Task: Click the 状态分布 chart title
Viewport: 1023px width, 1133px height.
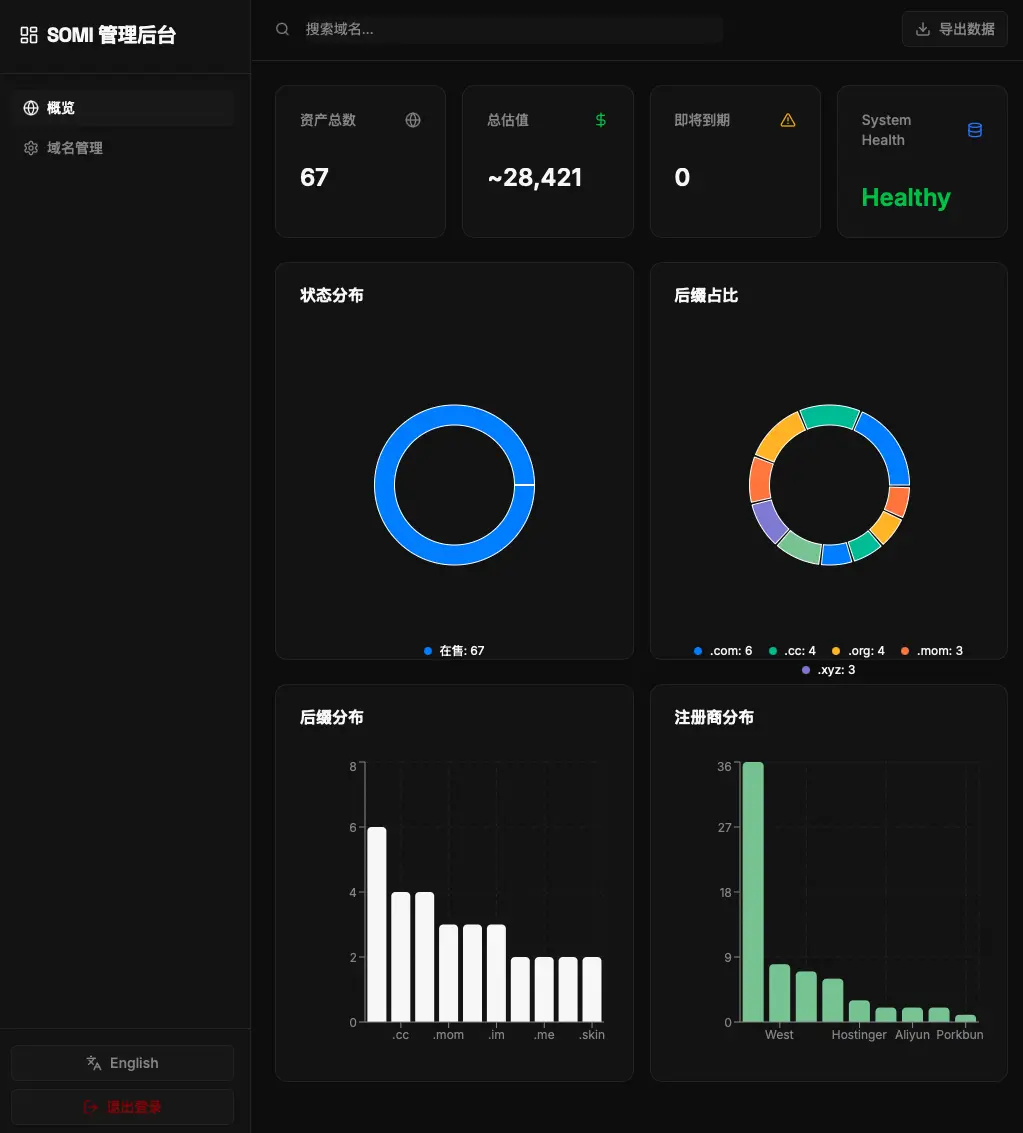Action: [332, 295]
